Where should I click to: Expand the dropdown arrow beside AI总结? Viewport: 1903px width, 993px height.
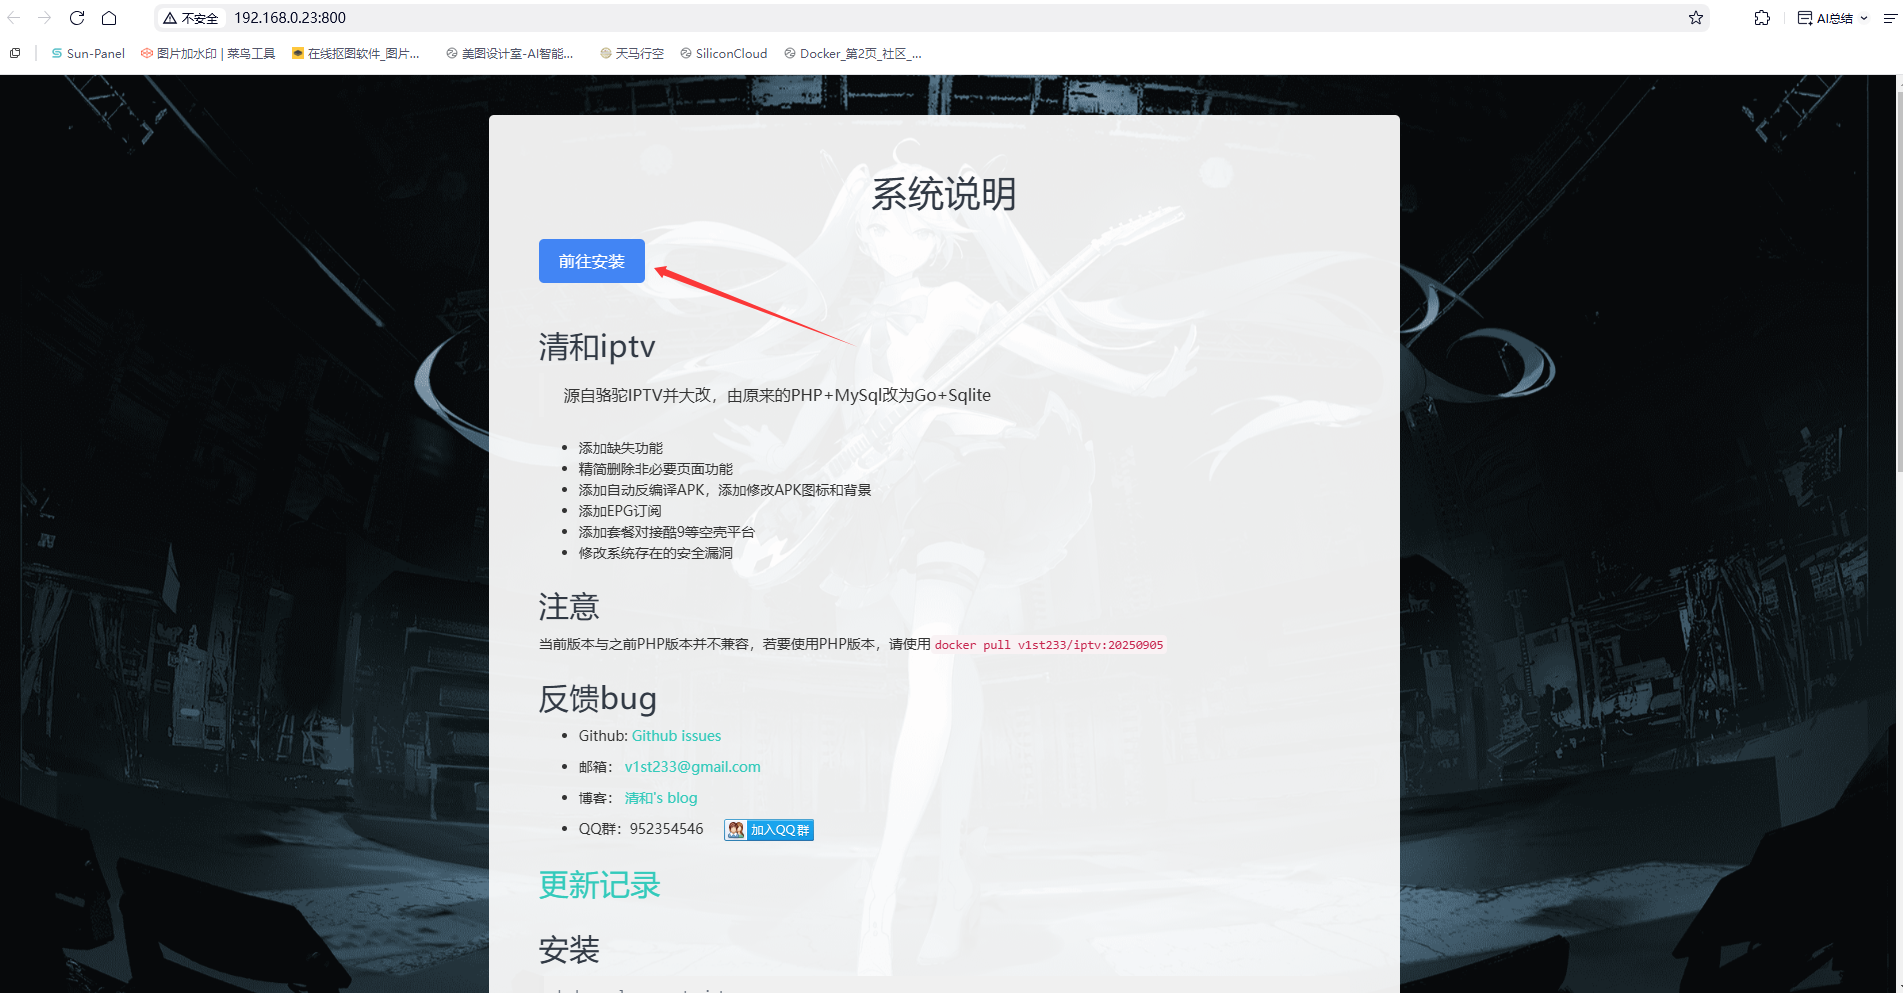(1864, 18)
